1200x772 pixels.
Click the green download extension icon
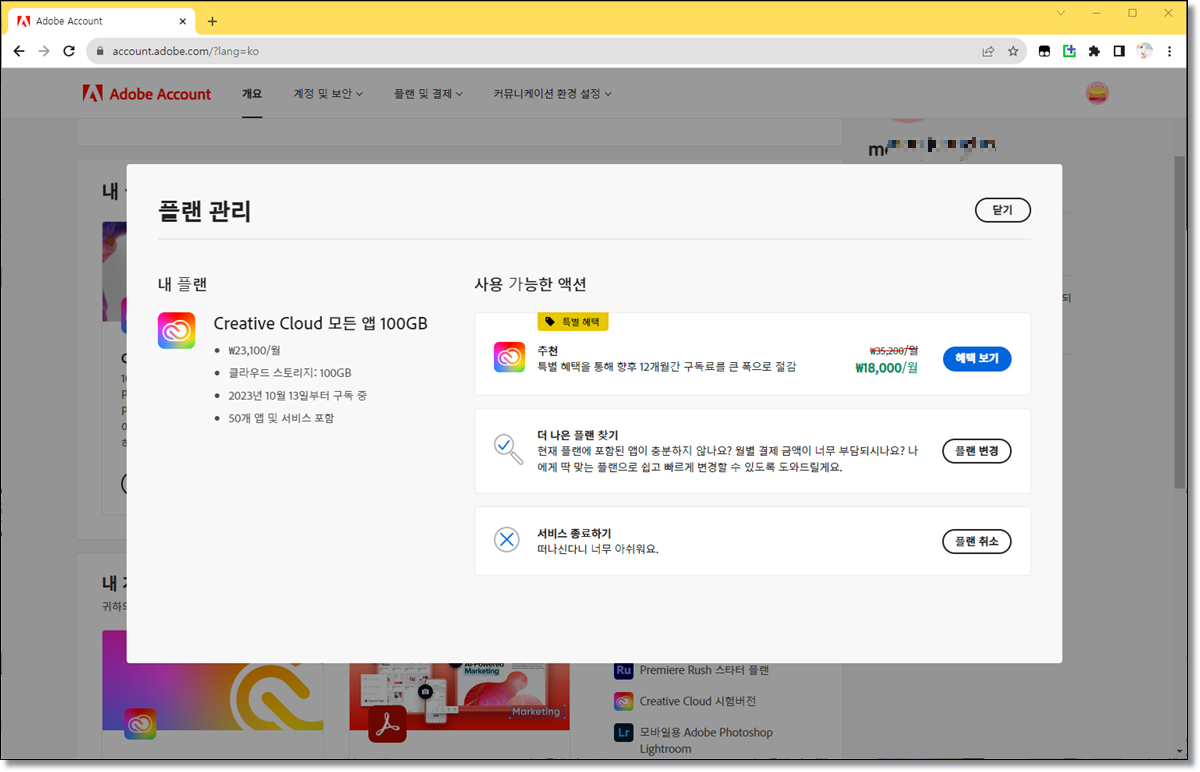1069,51
